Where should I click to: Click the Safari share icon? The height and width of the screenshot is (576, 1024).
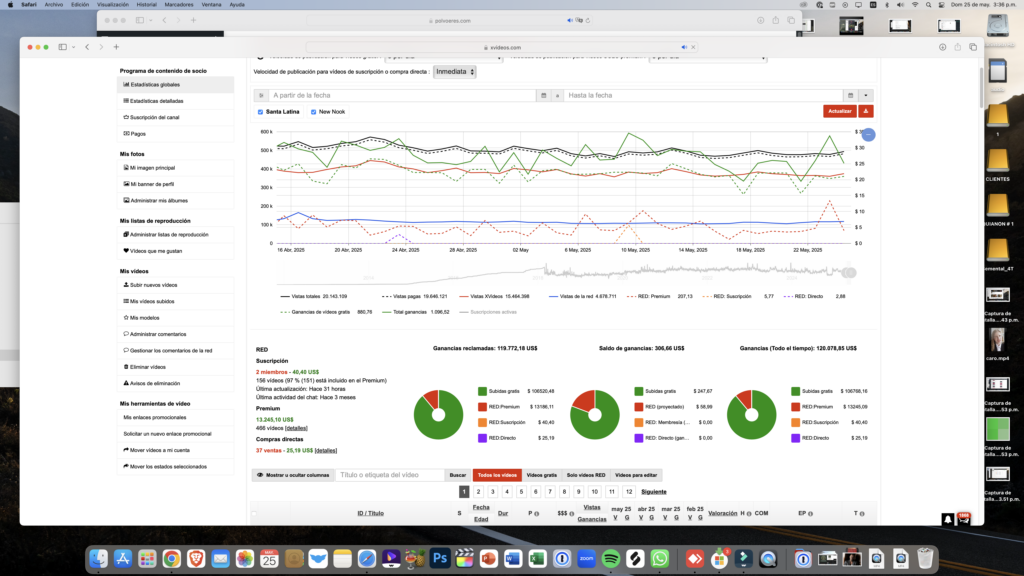tap(957, 47)
